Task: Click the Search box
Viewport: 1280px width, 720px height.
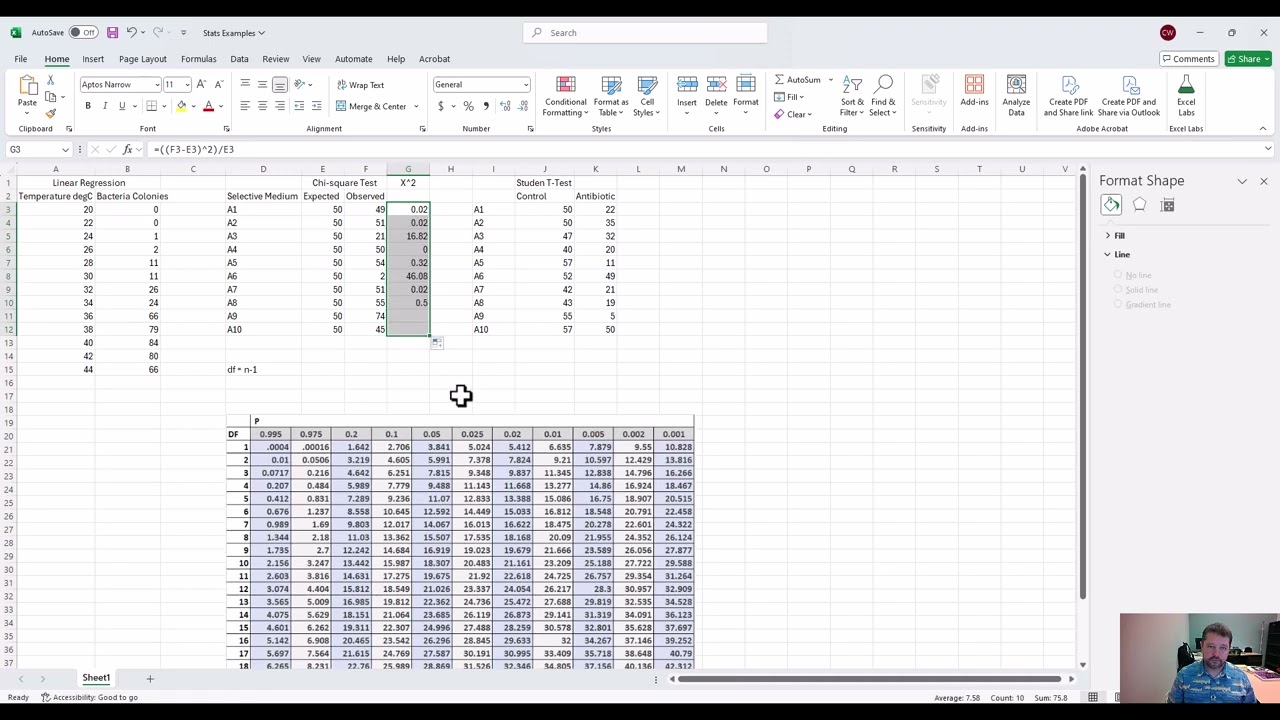Action: 645,33
